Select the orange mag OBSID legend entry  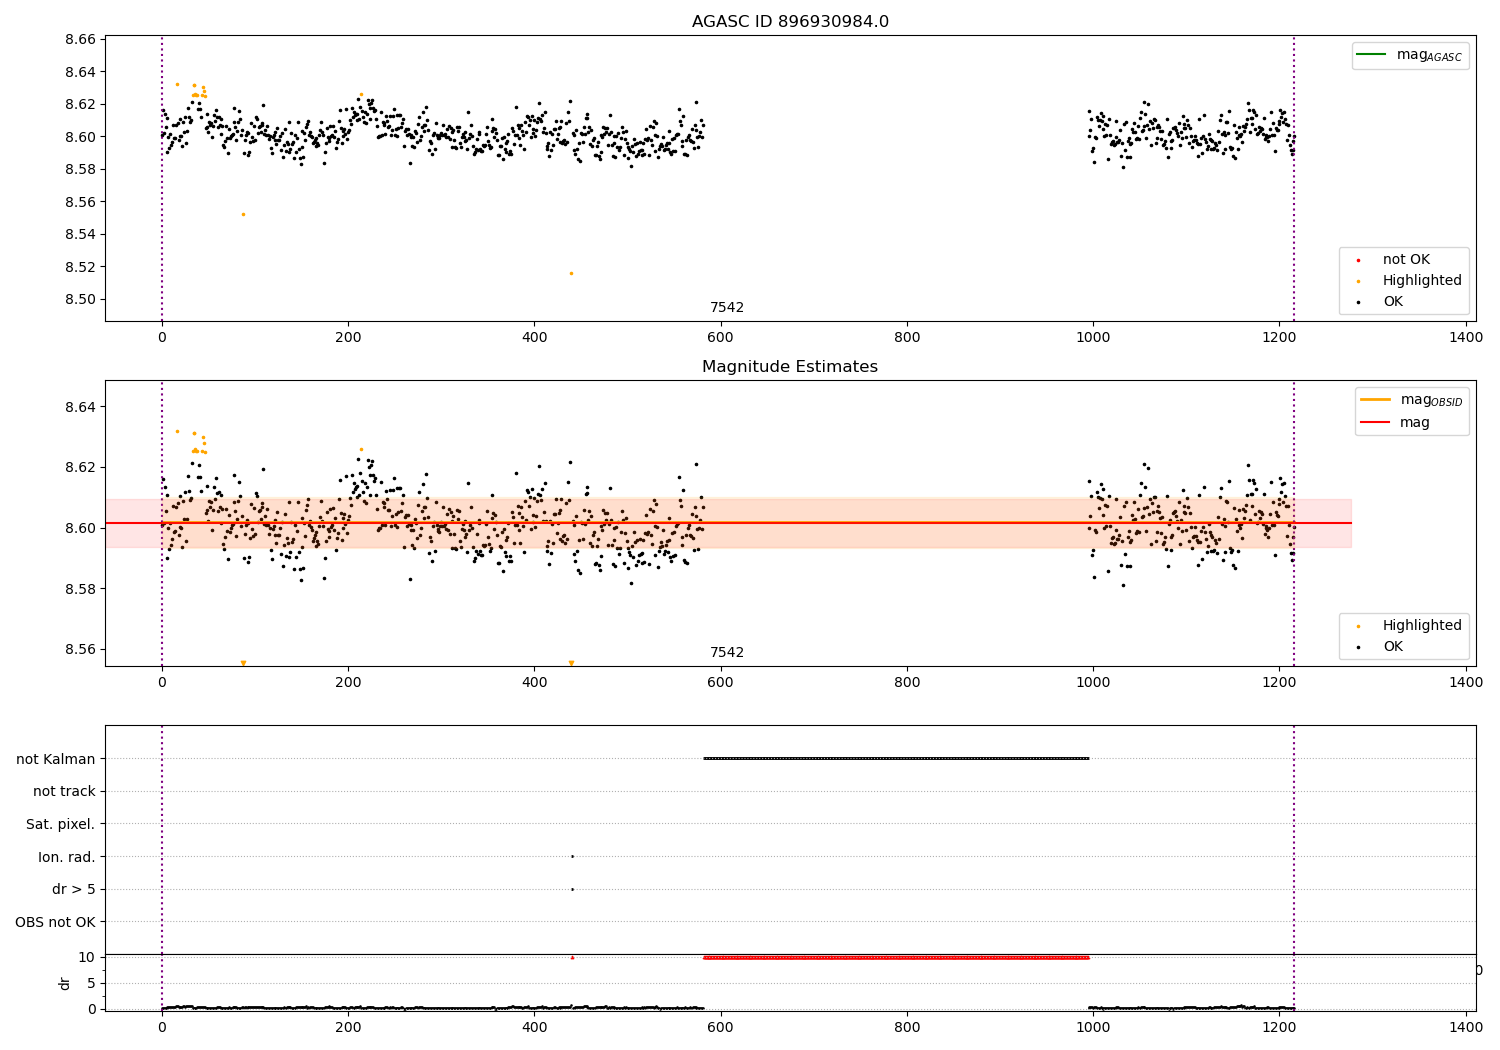click(1412, 400)
